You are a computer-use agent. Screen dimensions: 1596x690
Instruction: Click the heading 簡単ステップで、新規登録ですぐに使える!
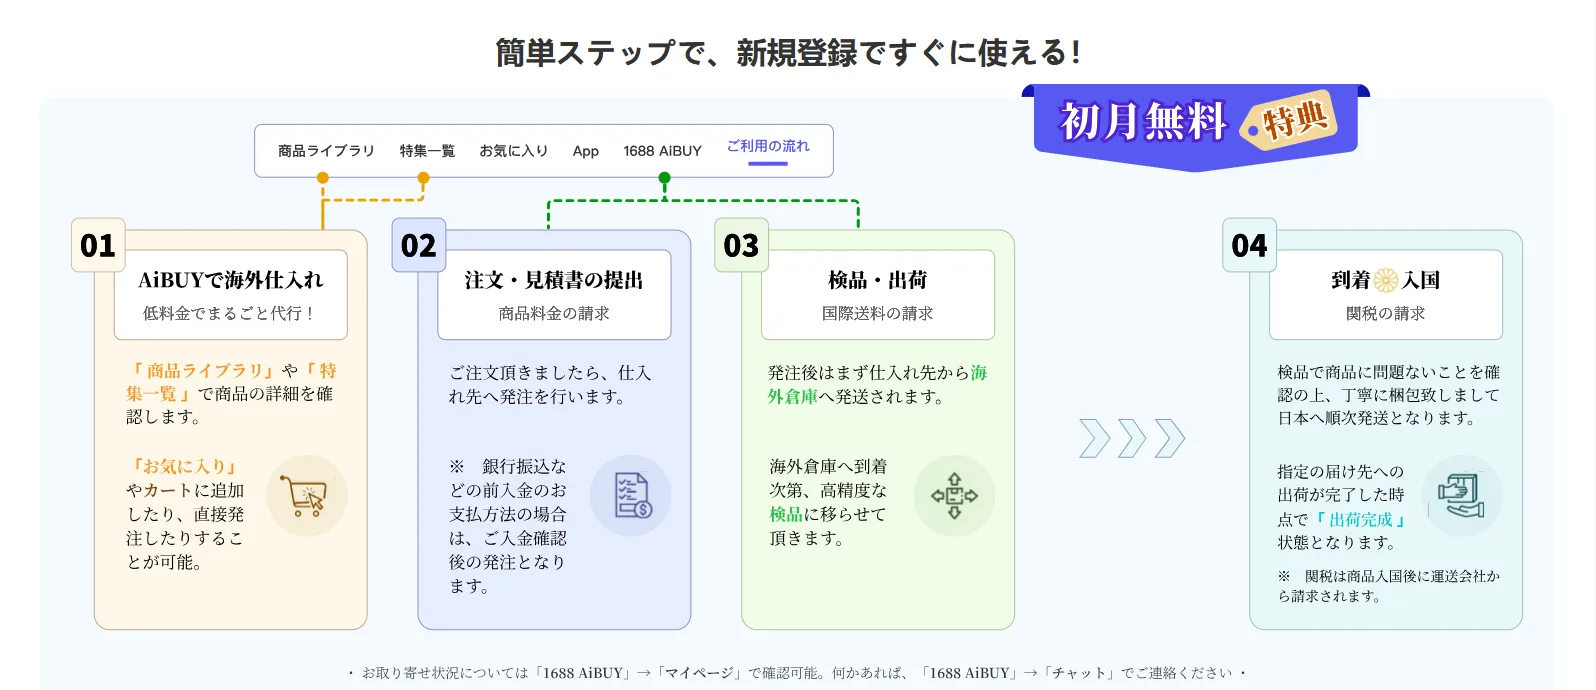pyautogui.click(x=788, y=52)
